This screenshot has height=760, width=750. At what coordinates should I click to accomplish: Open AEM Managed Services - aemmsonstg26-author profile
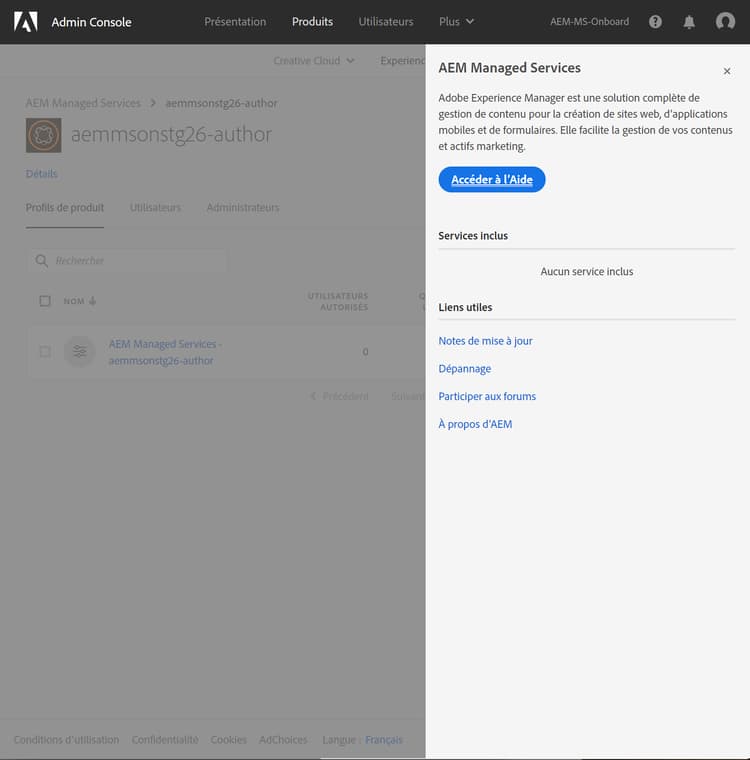[x=165, y=352]
